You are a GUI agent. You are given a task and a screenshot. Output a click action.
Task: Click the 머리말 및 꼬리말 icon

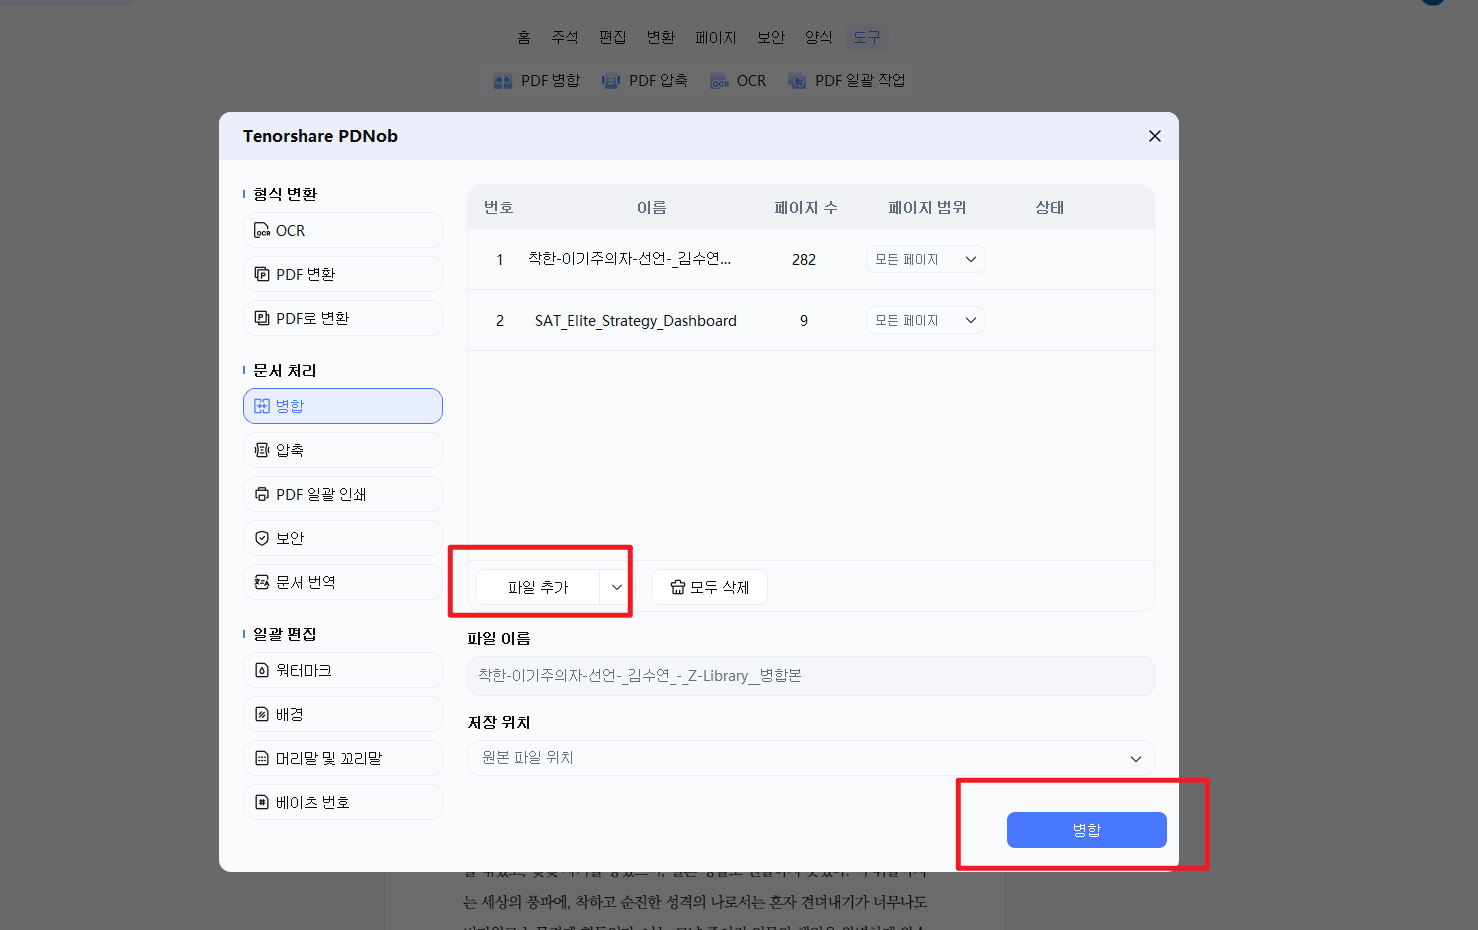coord(262,758)
